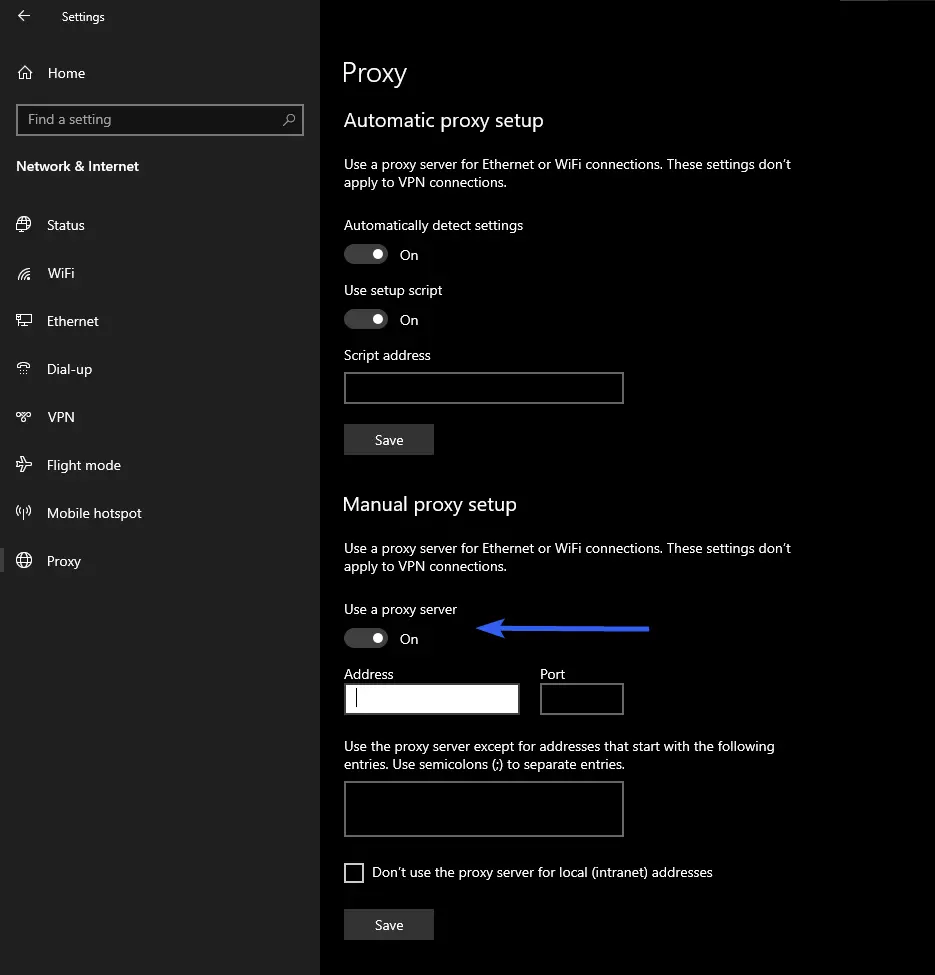The width and height of the screenshot is (935, 975).
Task: Click the Ethernet monitor icon
Action: click(24, 321)
